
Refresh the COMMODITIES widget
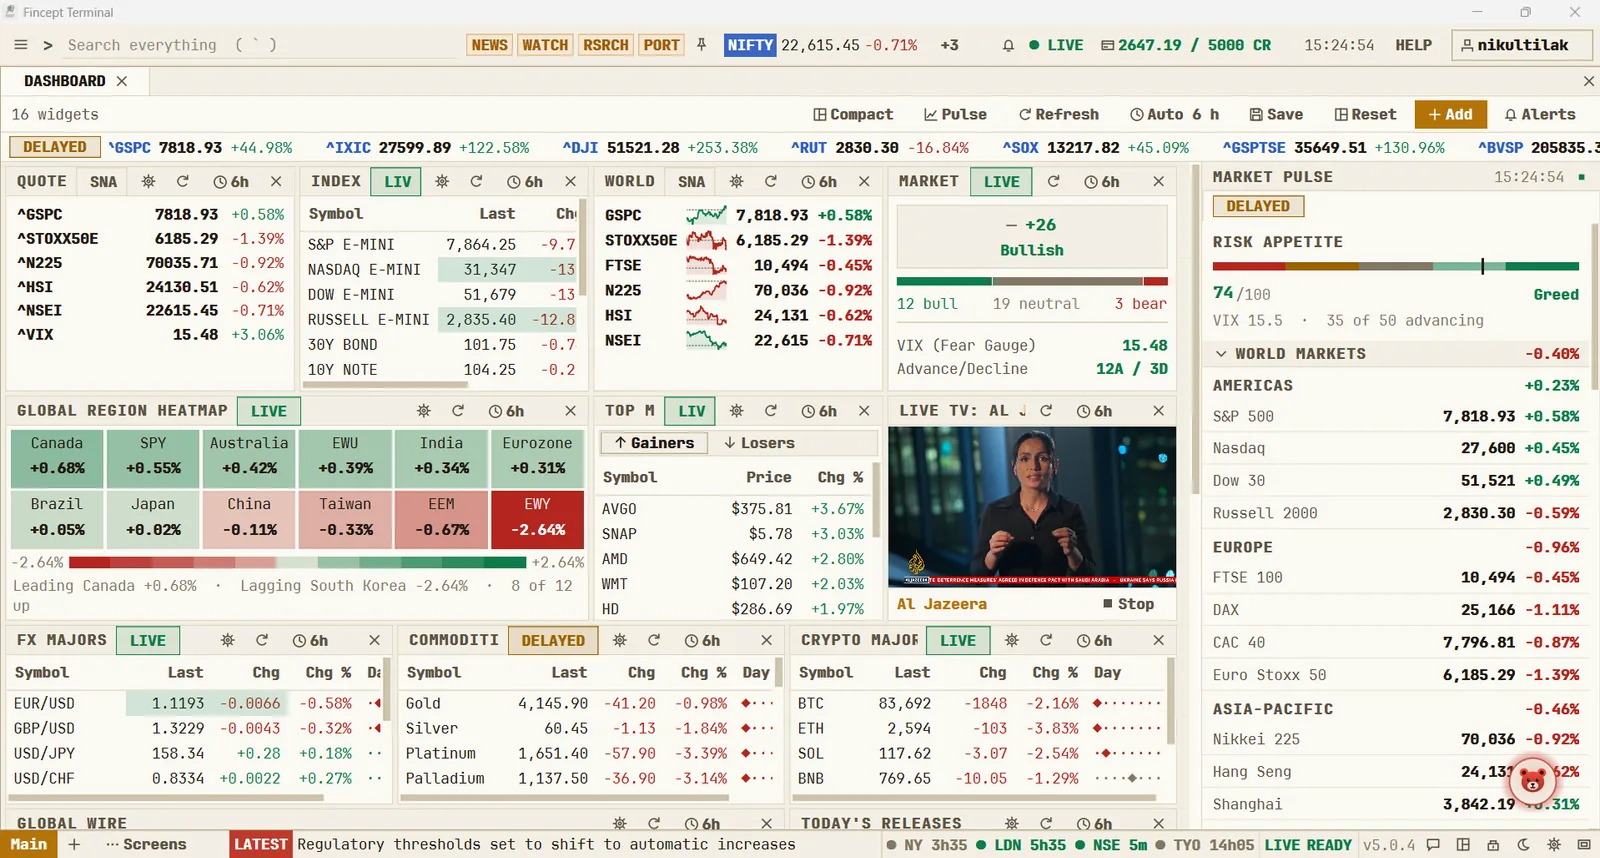(654, 640)
